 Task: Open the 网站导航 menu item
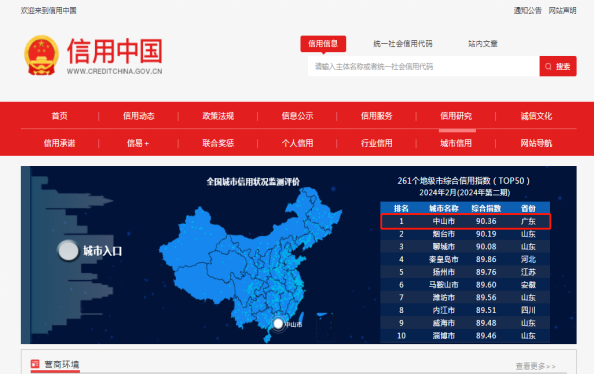536,143
